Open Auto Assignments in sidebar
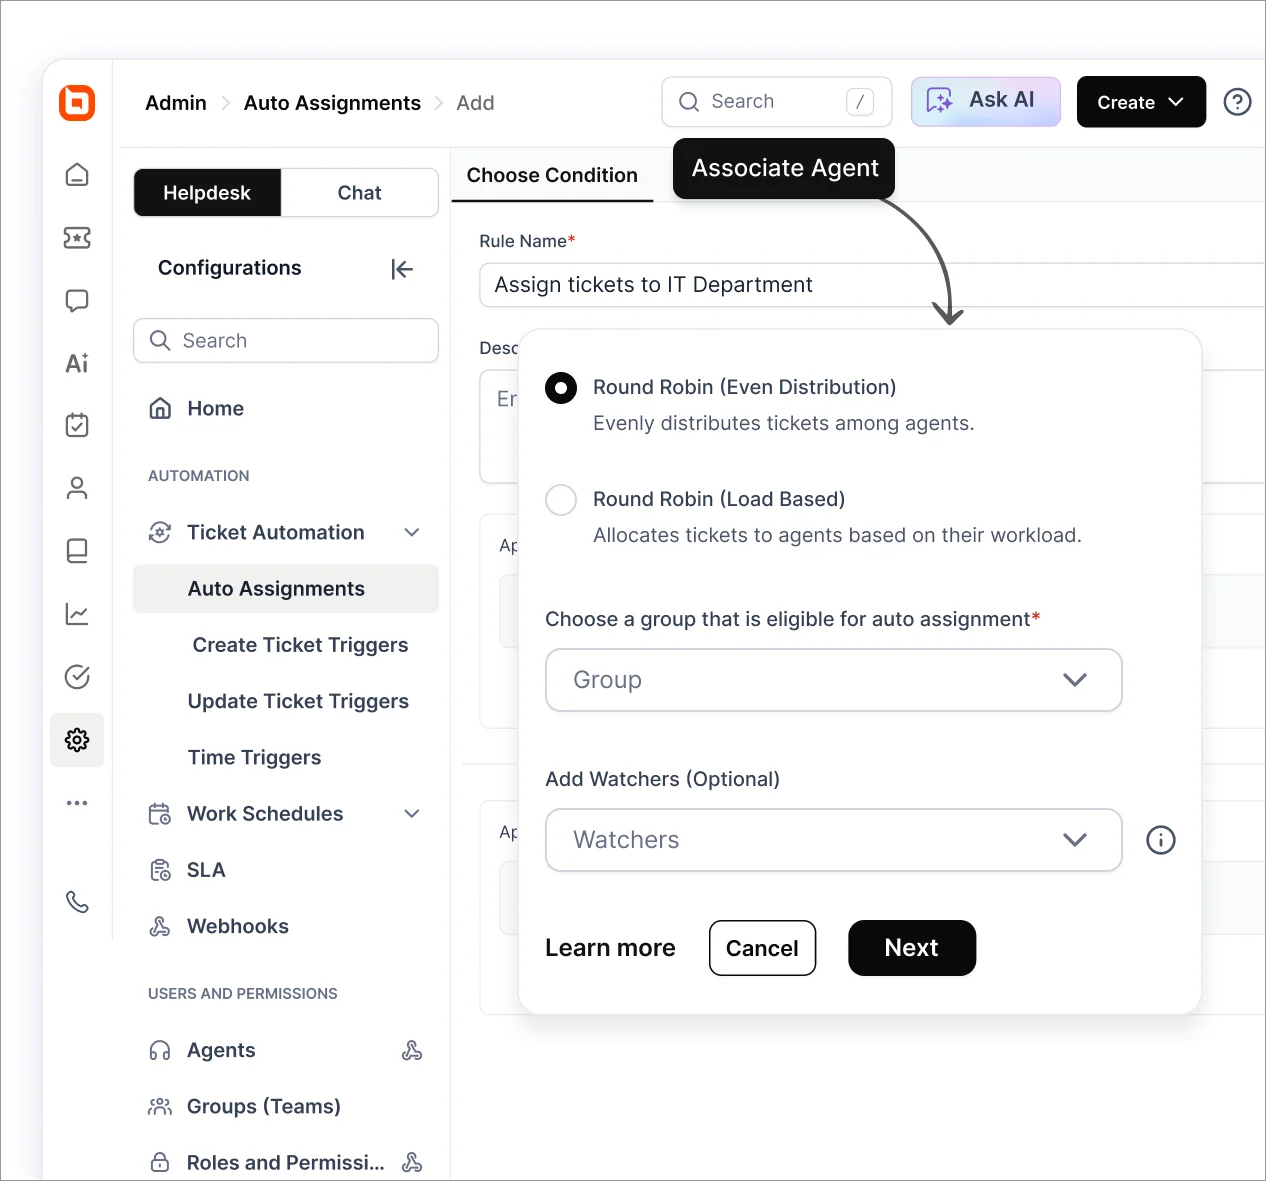This screenshot has width=1266, height=1181. click(x=286, y=589)
